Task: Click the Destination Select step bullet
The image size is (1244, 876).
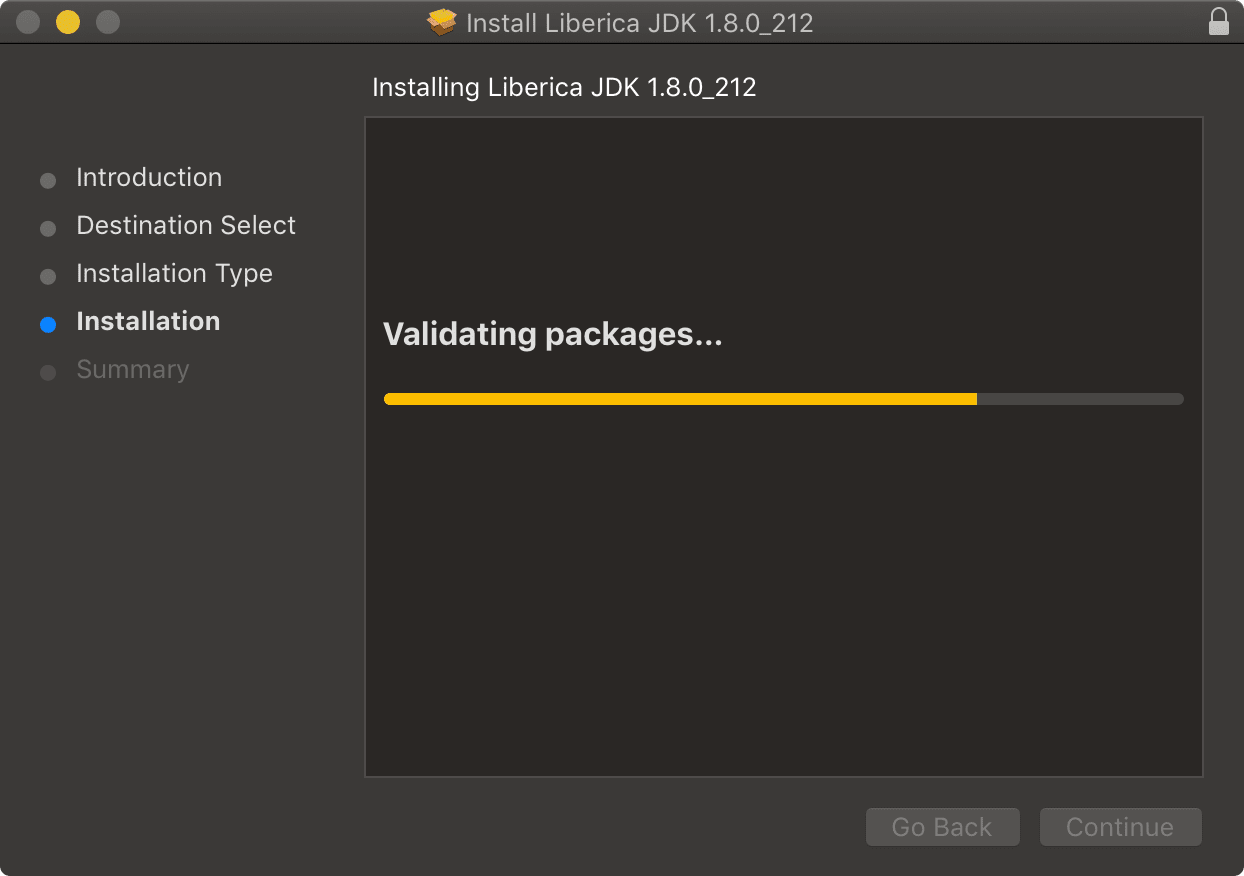Action: tap(48, 228)
